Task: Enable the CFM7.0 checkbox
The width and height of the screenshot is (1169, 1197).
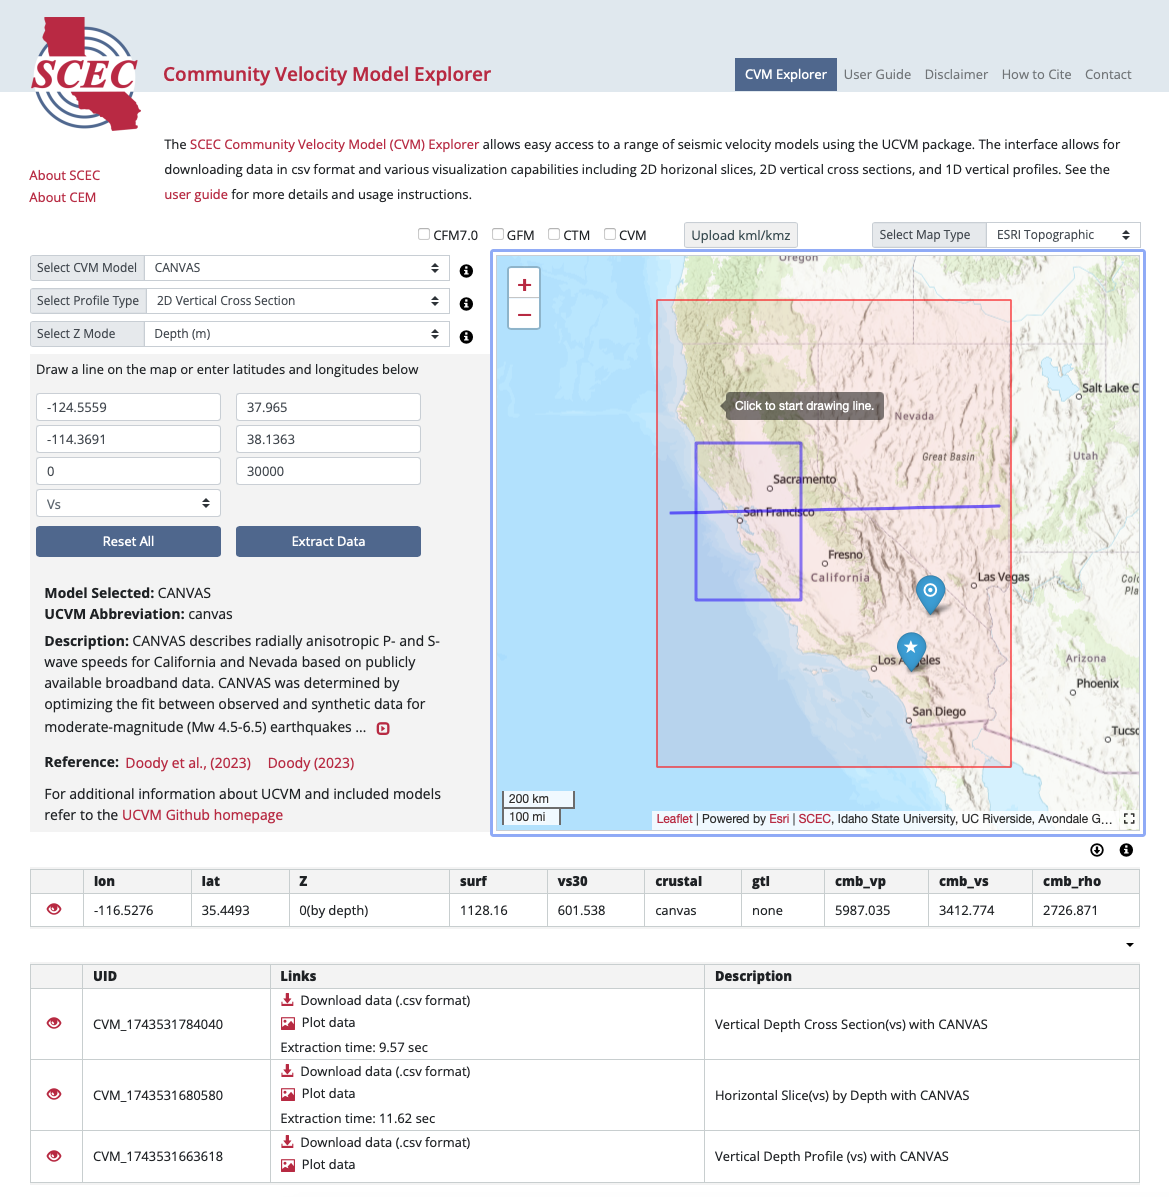Action: click(x=424, y=234)
